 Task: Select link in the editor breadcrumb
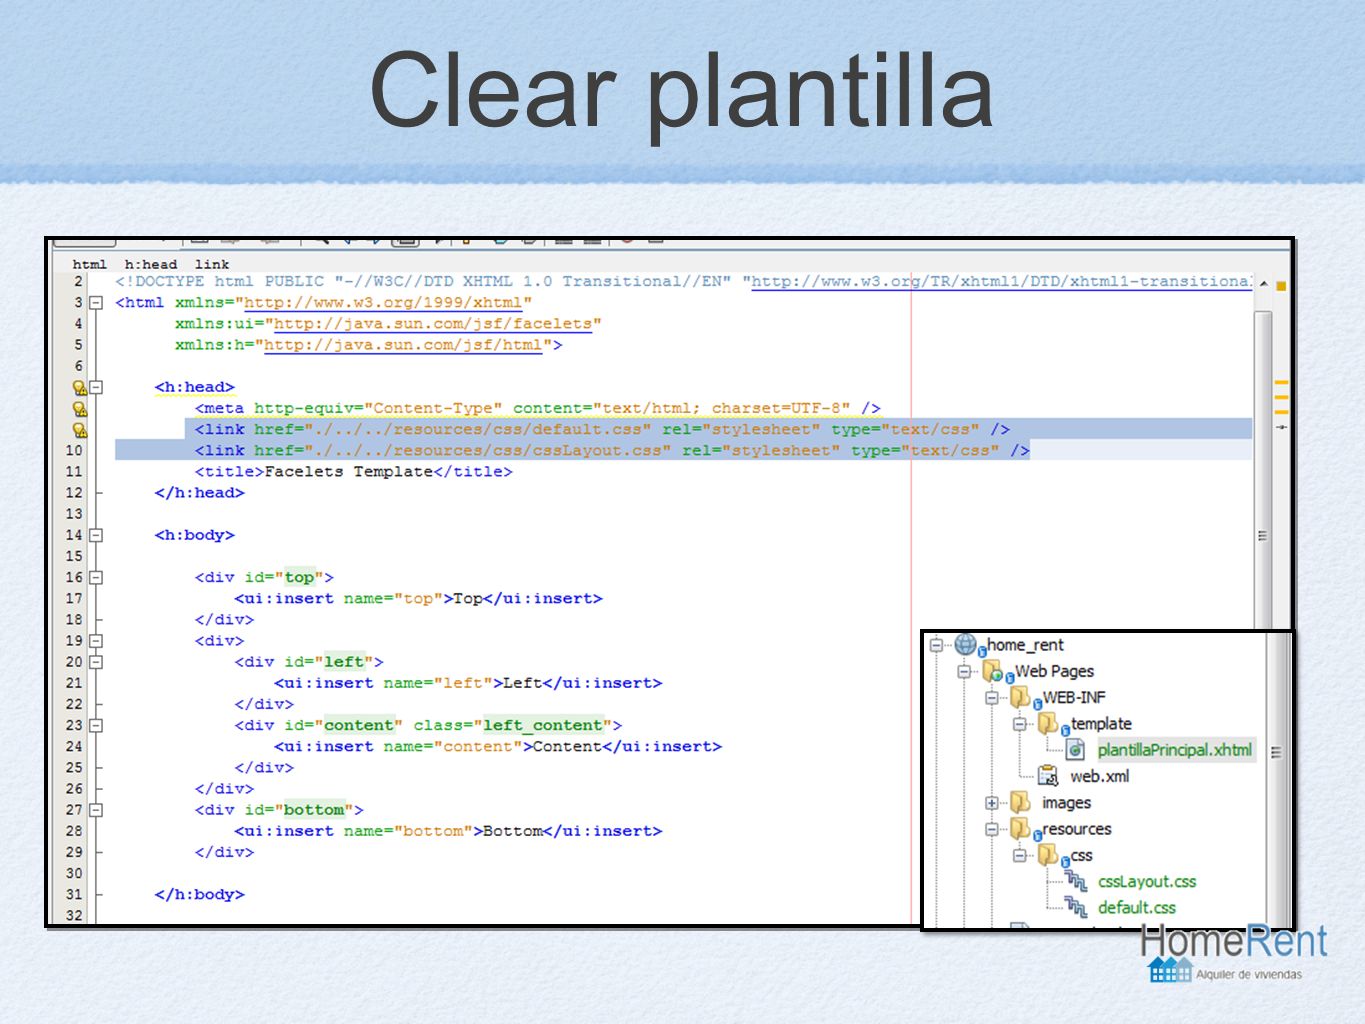coord(212,264)
